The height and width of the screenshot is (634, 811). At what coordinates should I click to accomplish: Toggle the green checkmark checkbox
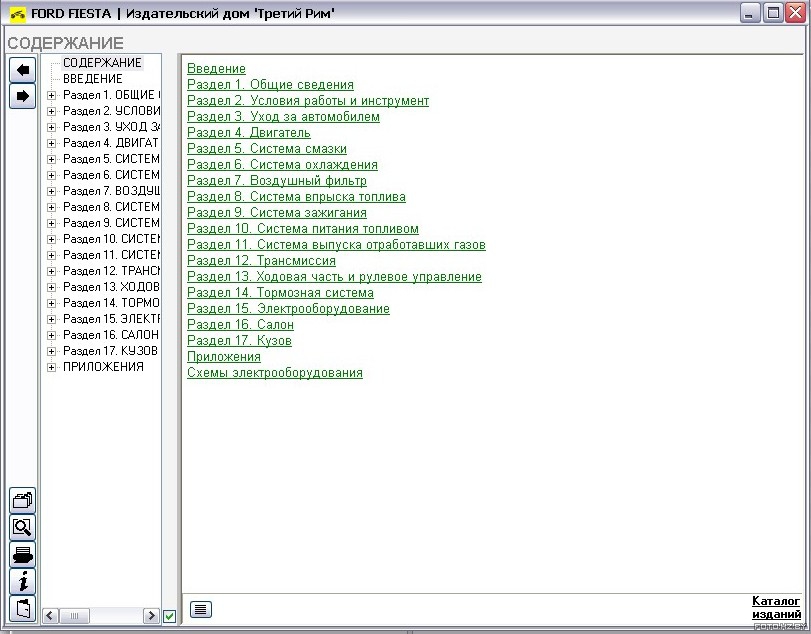[x=170, y=616]
